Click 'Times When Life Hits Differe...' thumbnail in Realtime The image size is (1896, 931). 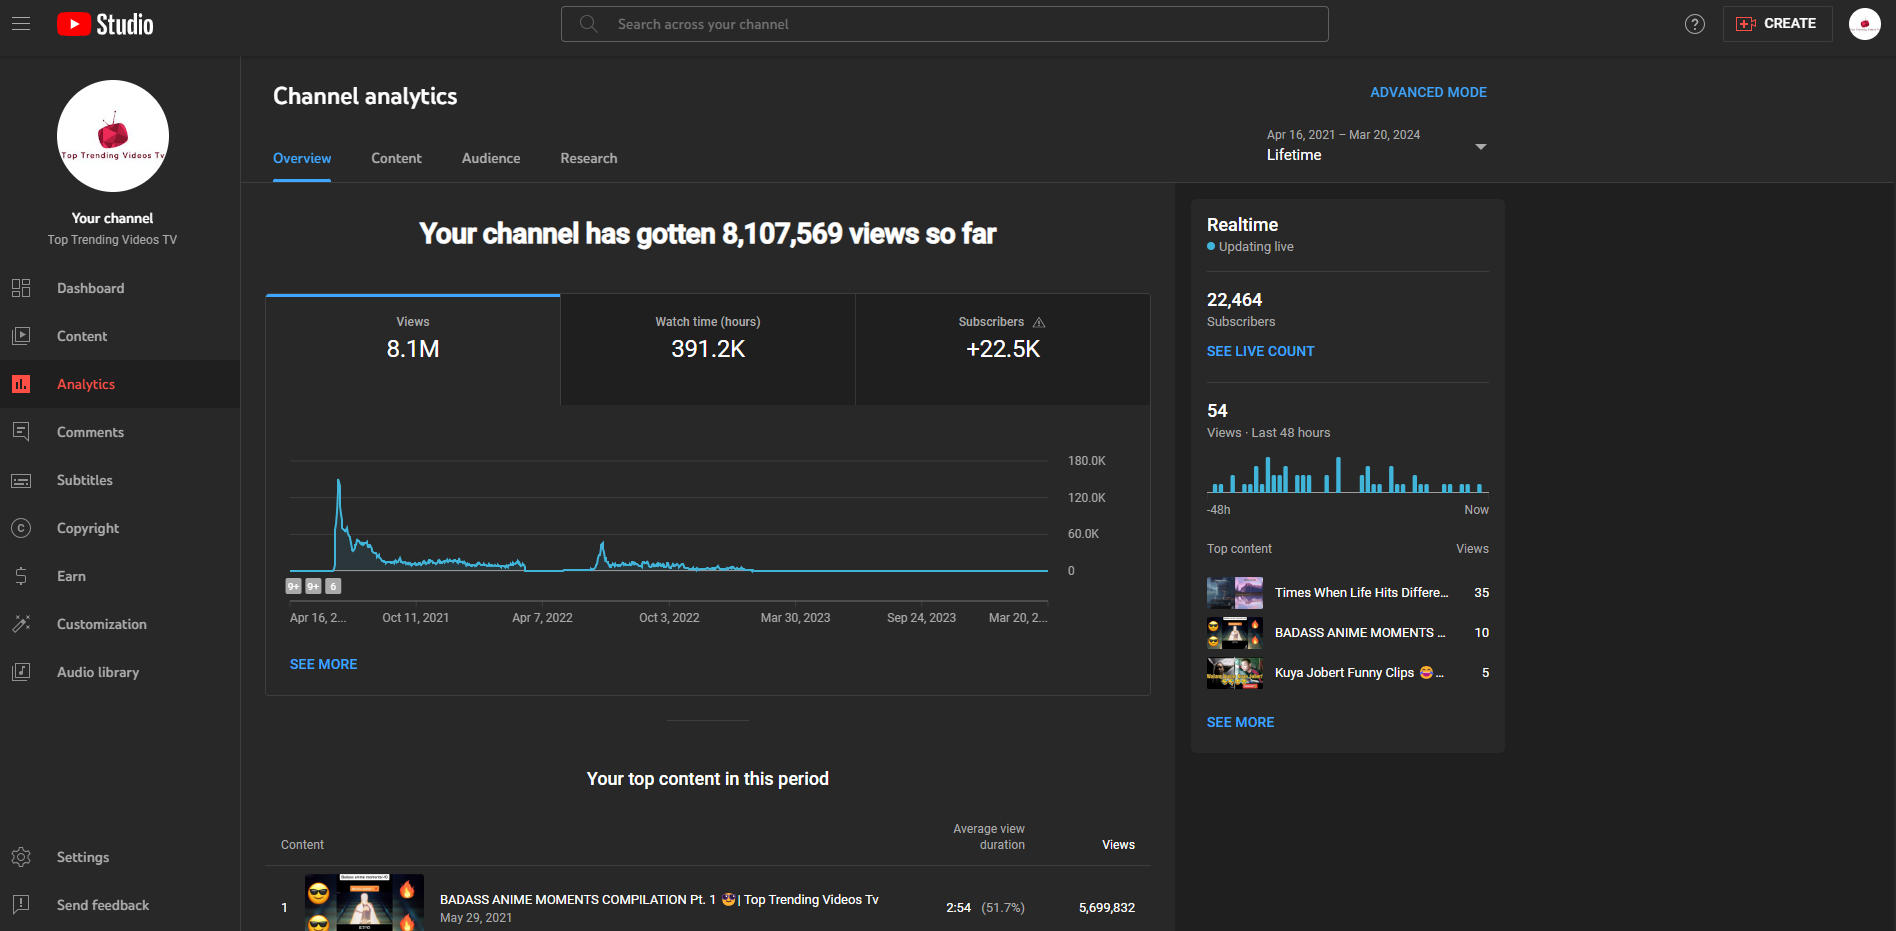tap(1235, 593)
